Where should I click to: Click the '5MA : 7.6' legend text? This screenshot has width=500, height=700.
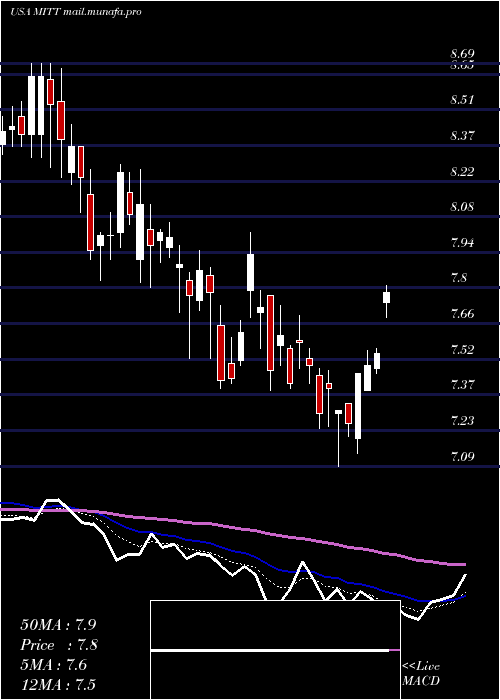54,665
